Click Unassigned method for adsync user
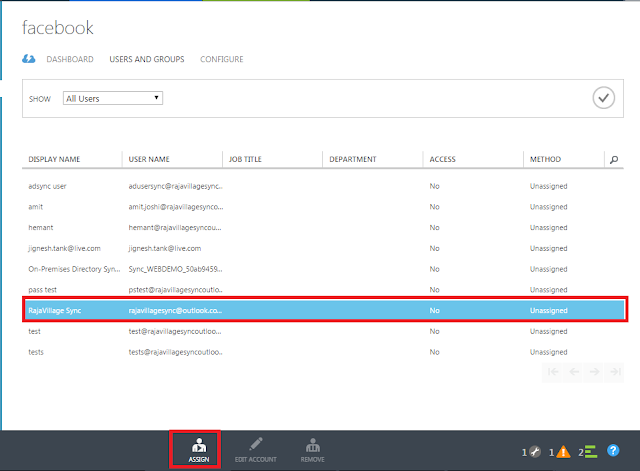 pos(549,186)
